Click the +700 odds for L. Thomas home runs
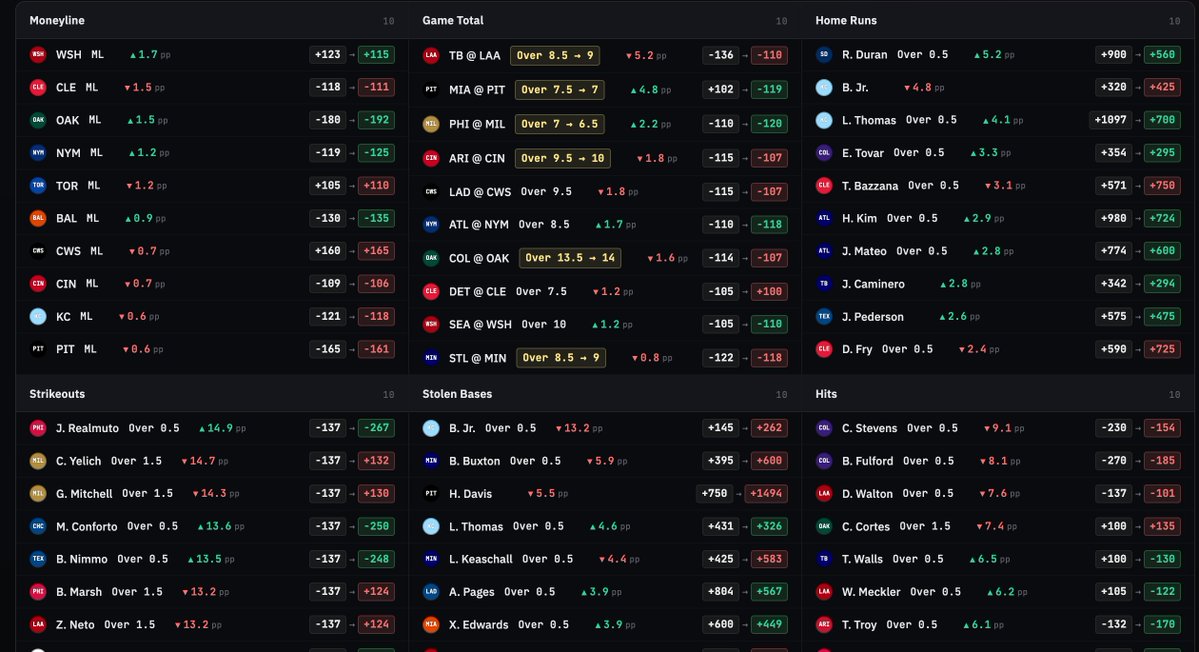 [x=1162, y=120]
